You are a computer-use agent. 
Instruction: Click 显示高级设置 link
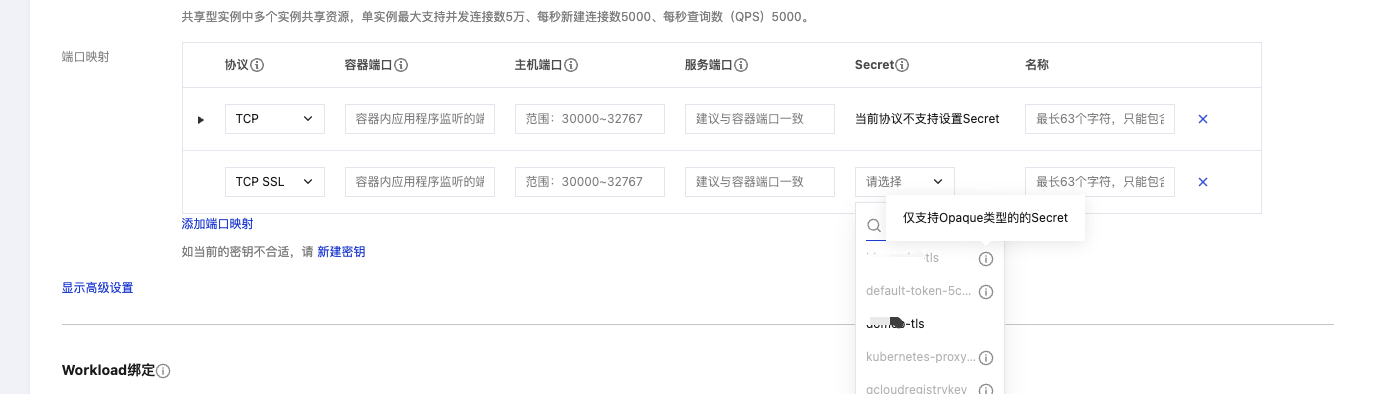[98, 288]
